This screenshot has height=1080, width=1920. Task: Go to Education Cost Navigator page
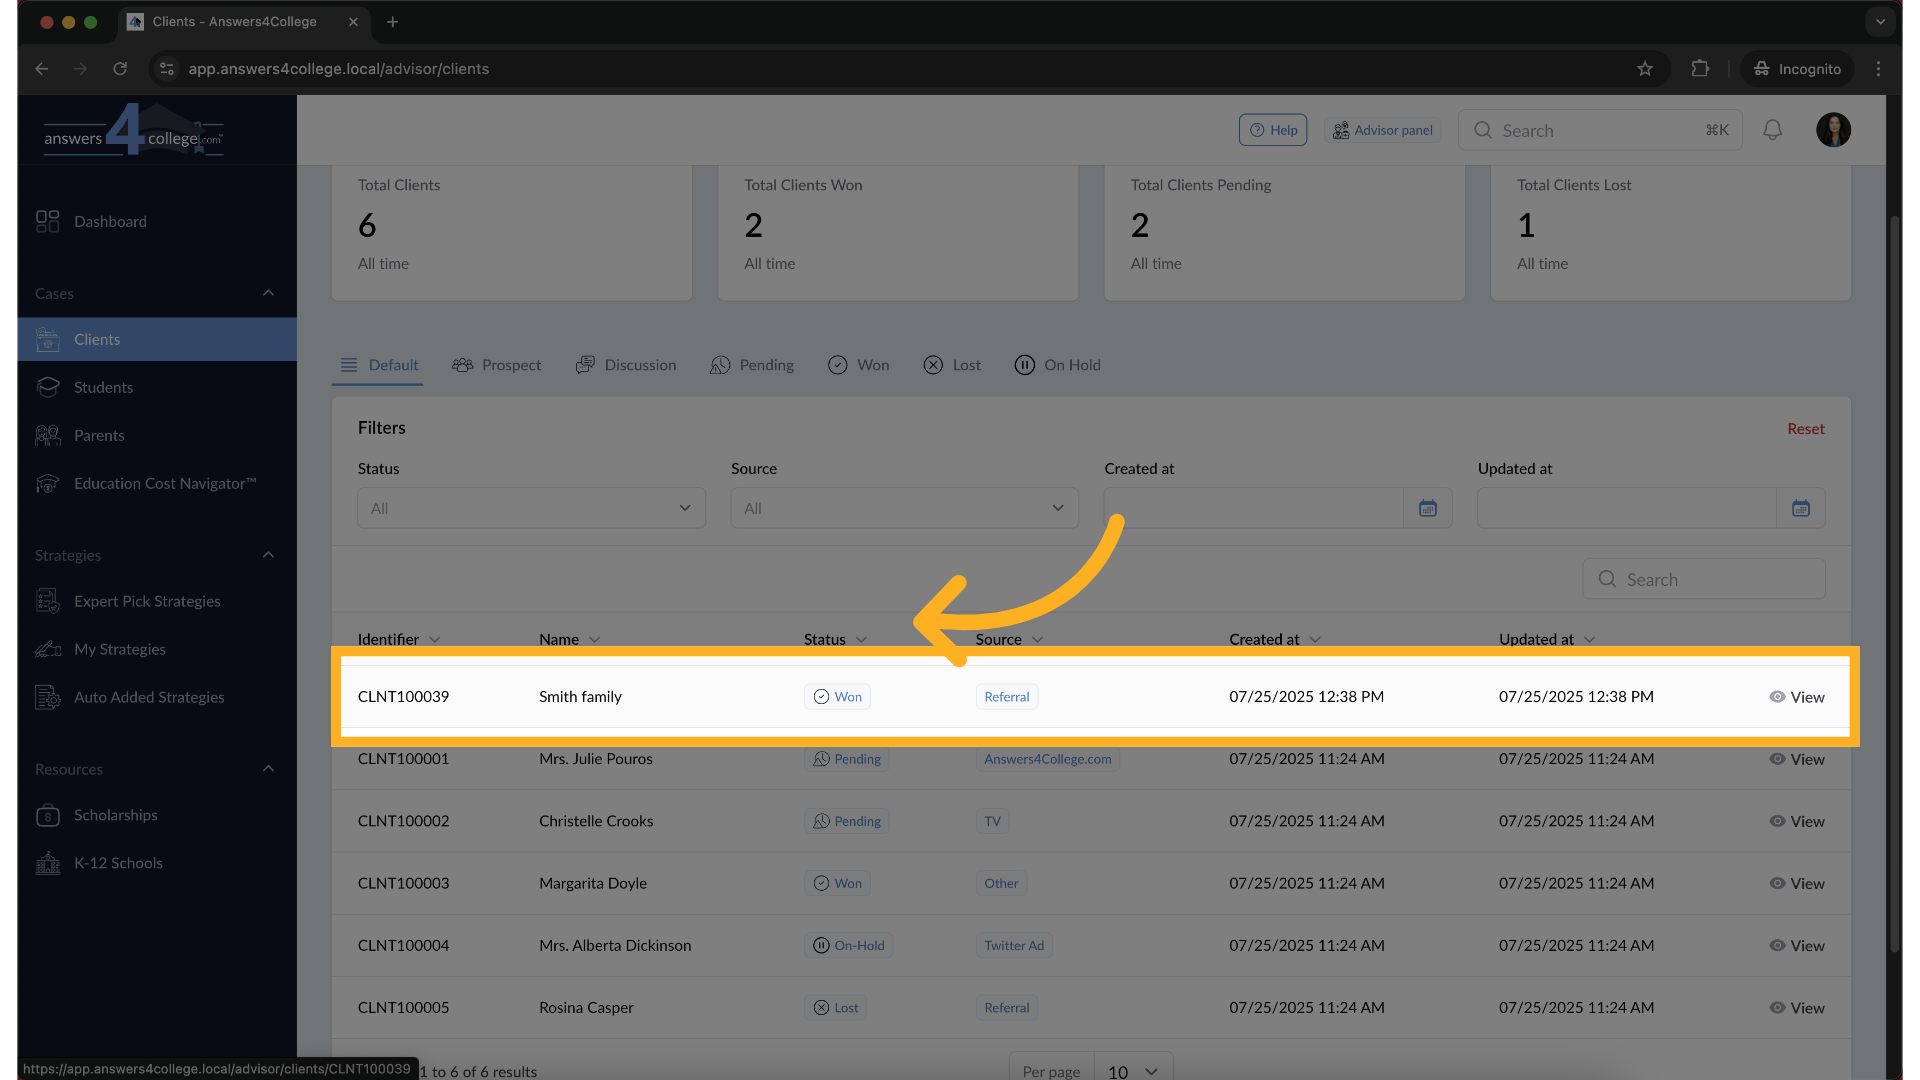(164, 483)
